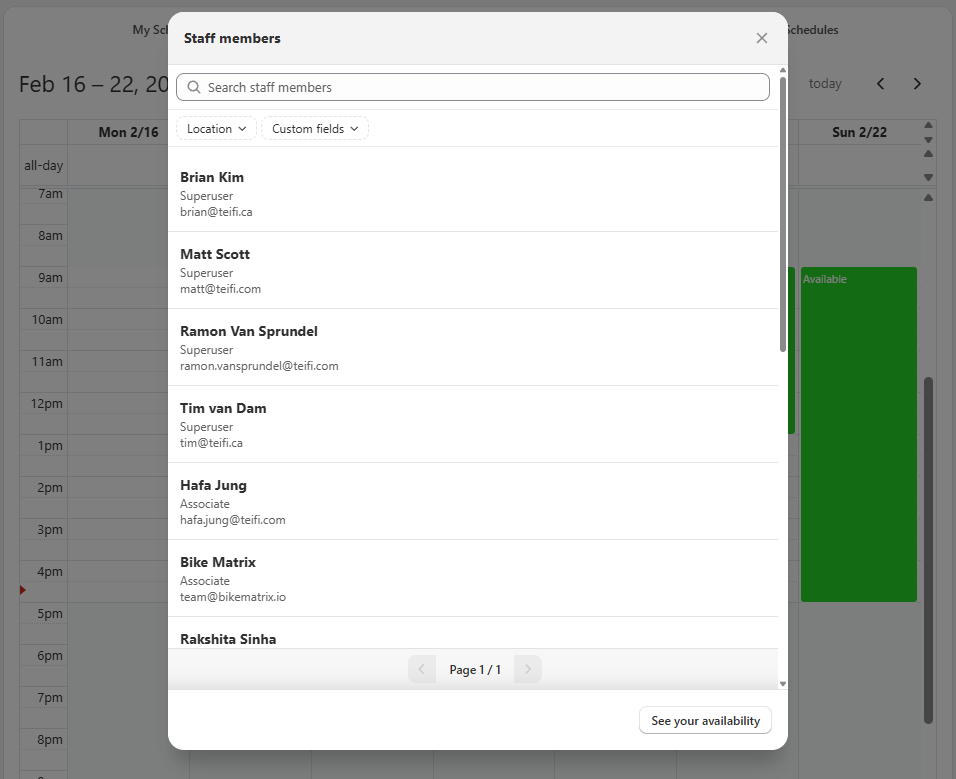This screenshot has height=779, width=956.
Task: Pick Tim van Dam from staff list
Action: coord(472,424)
